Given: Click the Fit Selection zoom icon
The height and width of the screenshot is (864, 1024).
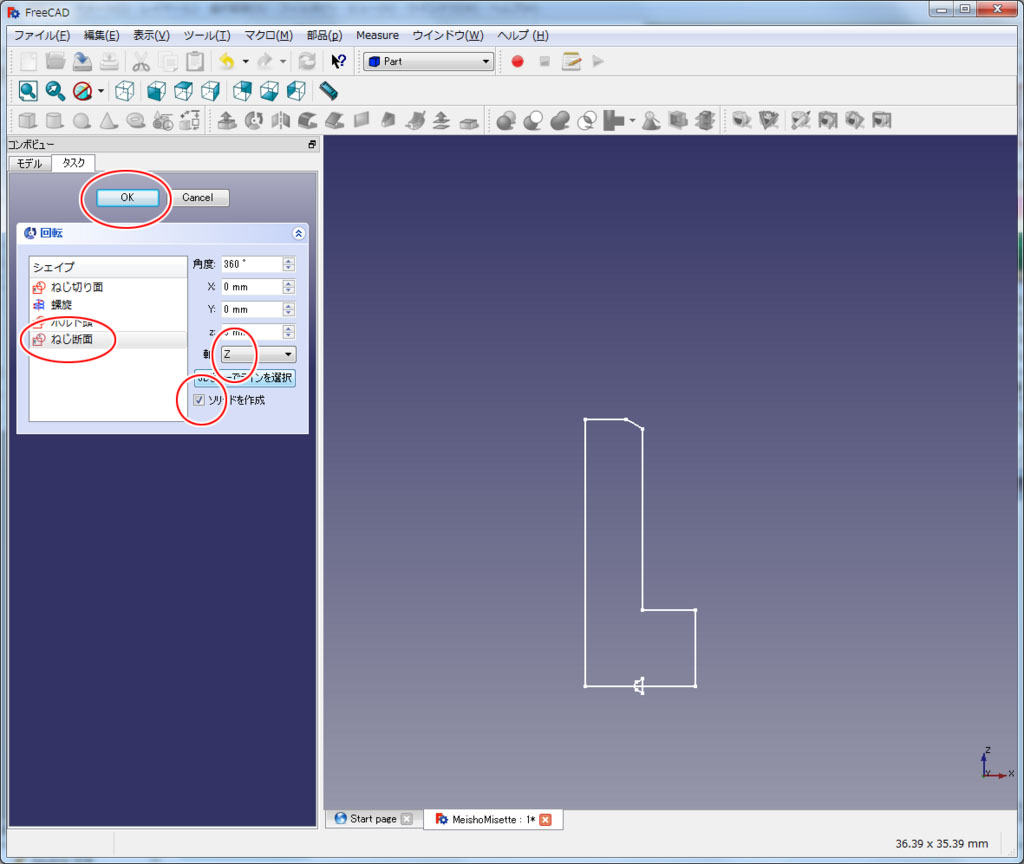Looking at the screenshot, I should click(x=55, y=91).
